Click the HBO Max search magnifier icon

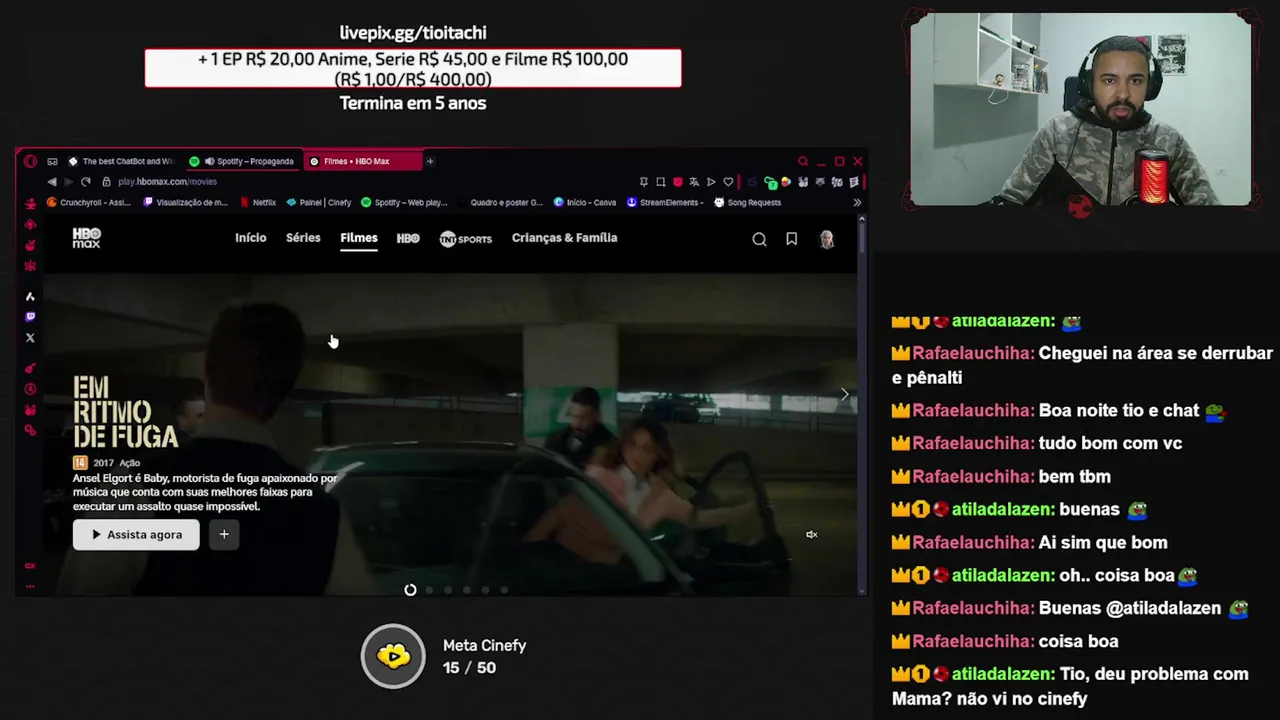click(x=759, y=239)
